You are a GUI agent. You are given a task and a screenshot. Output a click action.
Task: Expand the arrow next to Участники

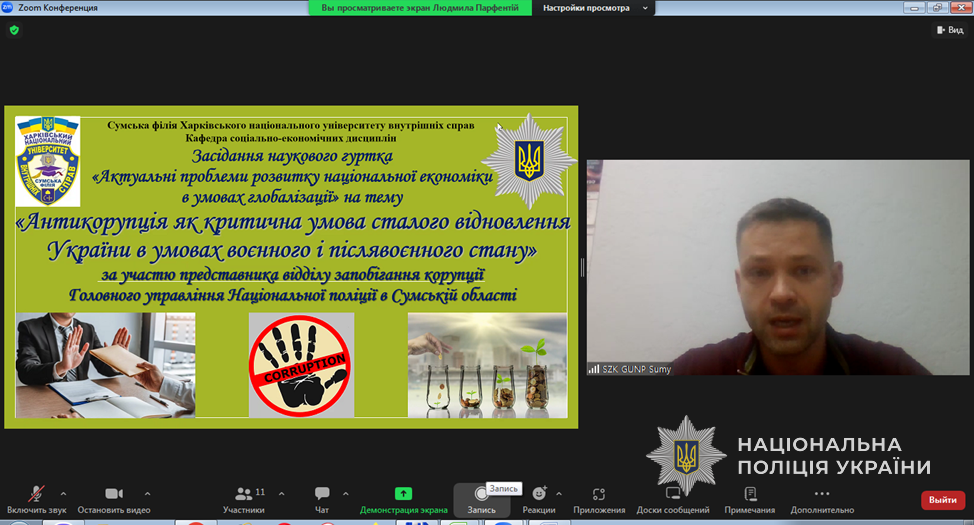point(282,493)
